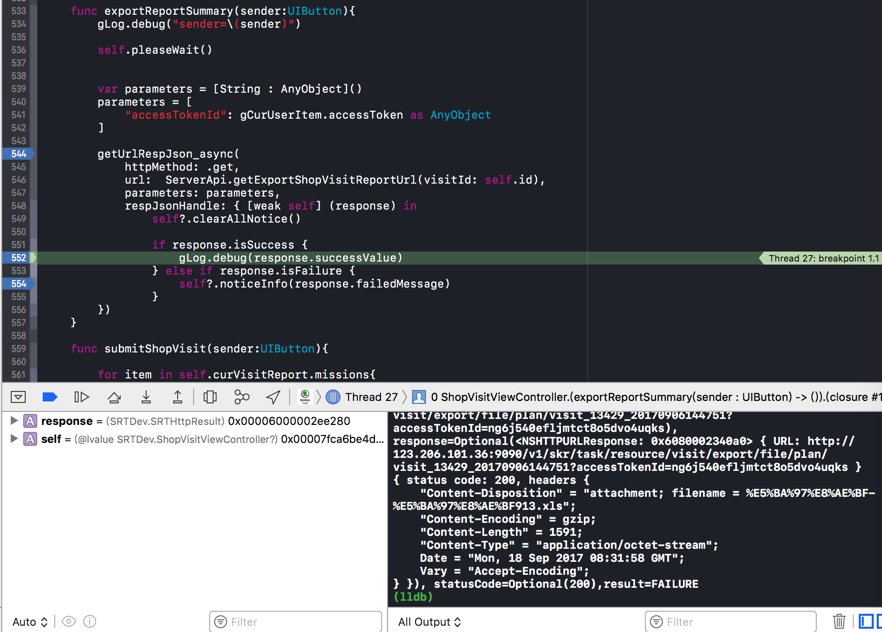This screenshot has height=632, width=882.
Task: Step over current line
Action: pos(114,397)
